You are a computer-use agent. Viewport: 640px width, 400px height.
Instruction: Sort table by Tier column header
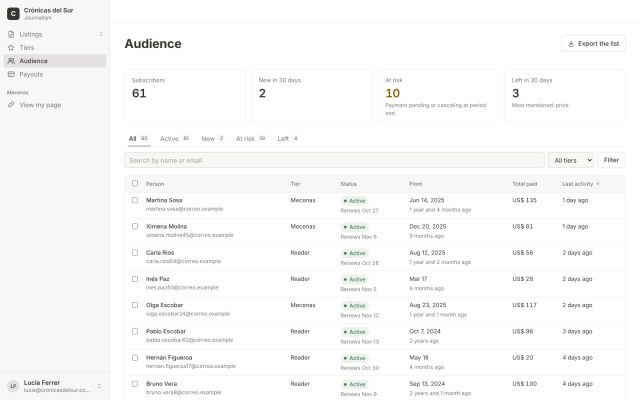point(296,184)
